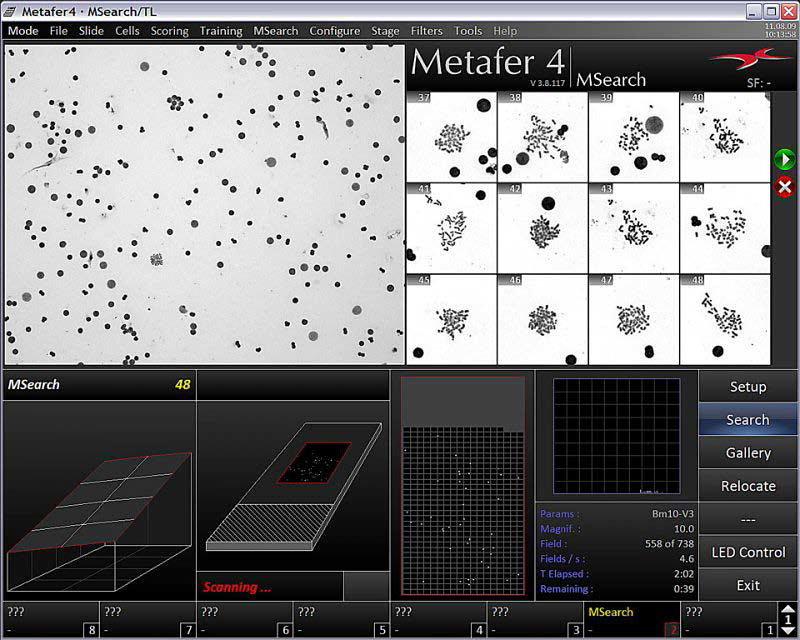
Task: Open the Filters menu
Action: [x=426, y=31]
